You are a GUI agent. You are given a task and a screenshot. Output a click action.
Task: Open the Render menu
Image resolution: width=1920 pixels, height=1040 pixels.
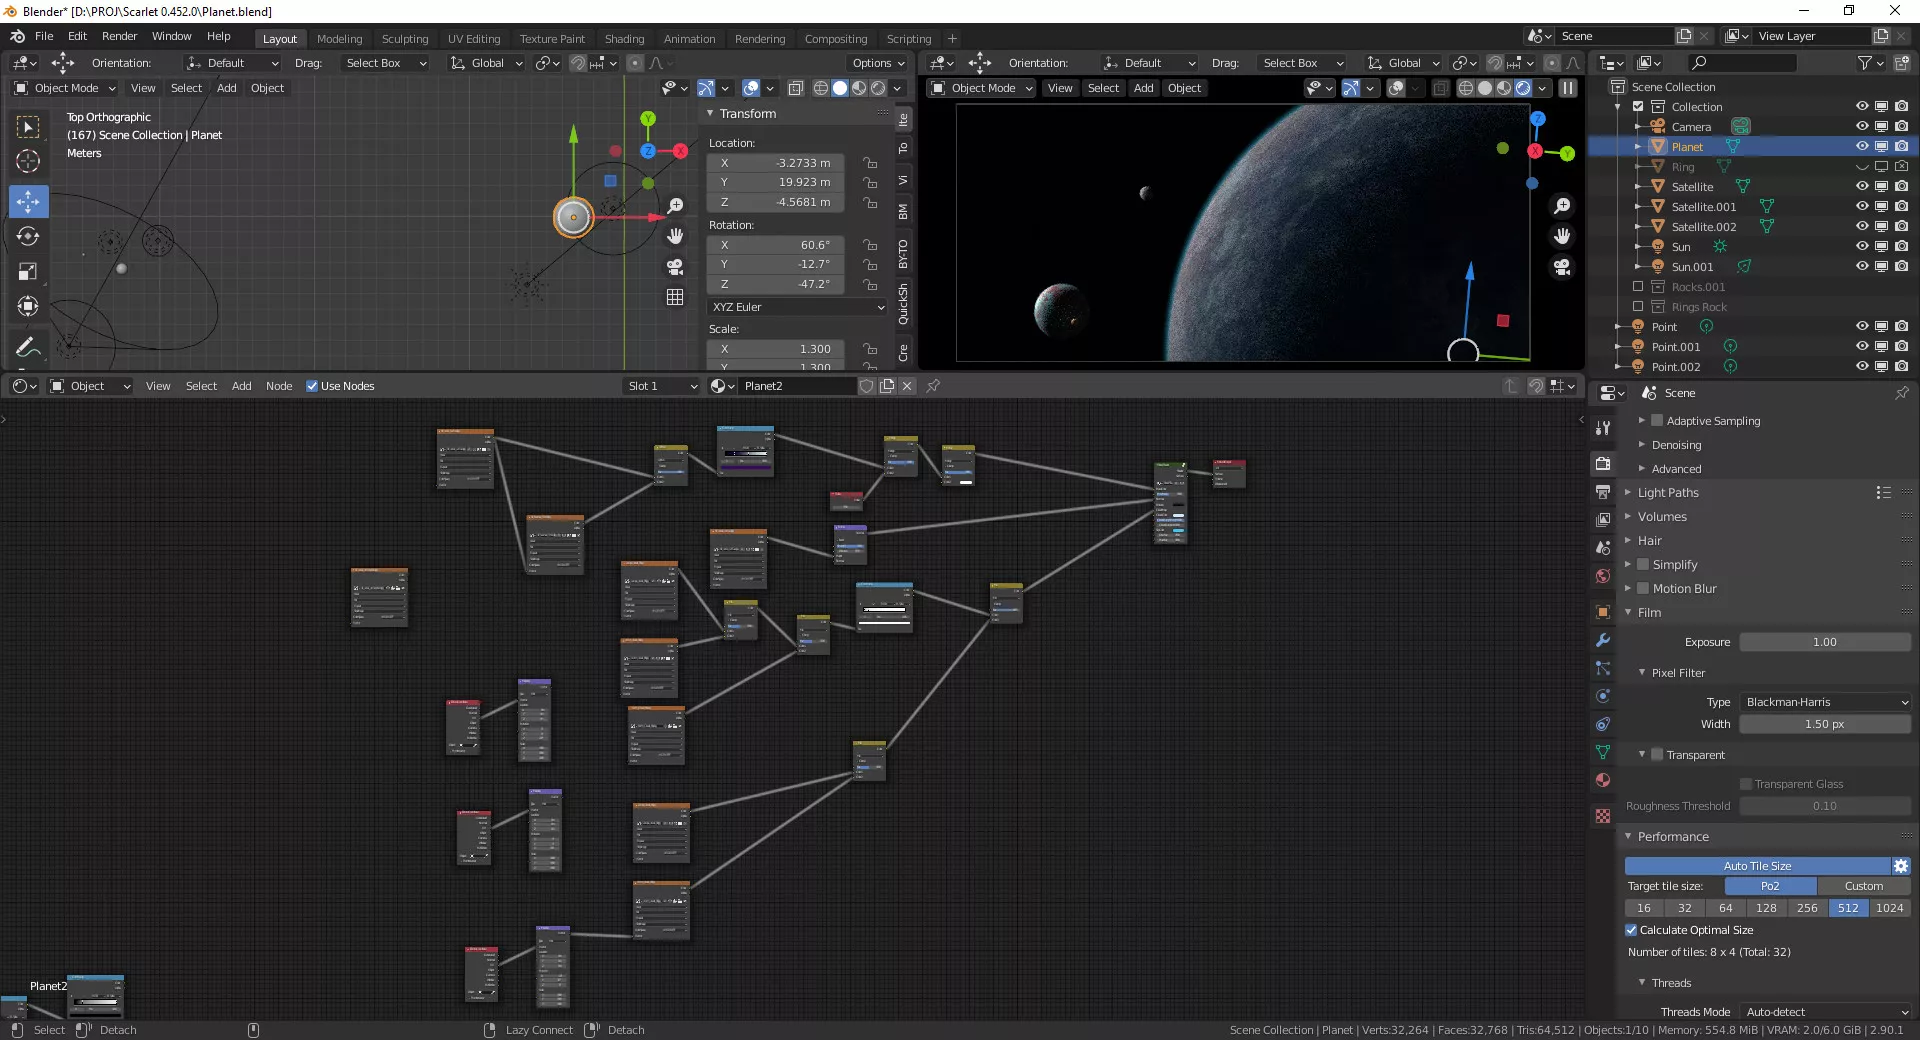[119, 36]
